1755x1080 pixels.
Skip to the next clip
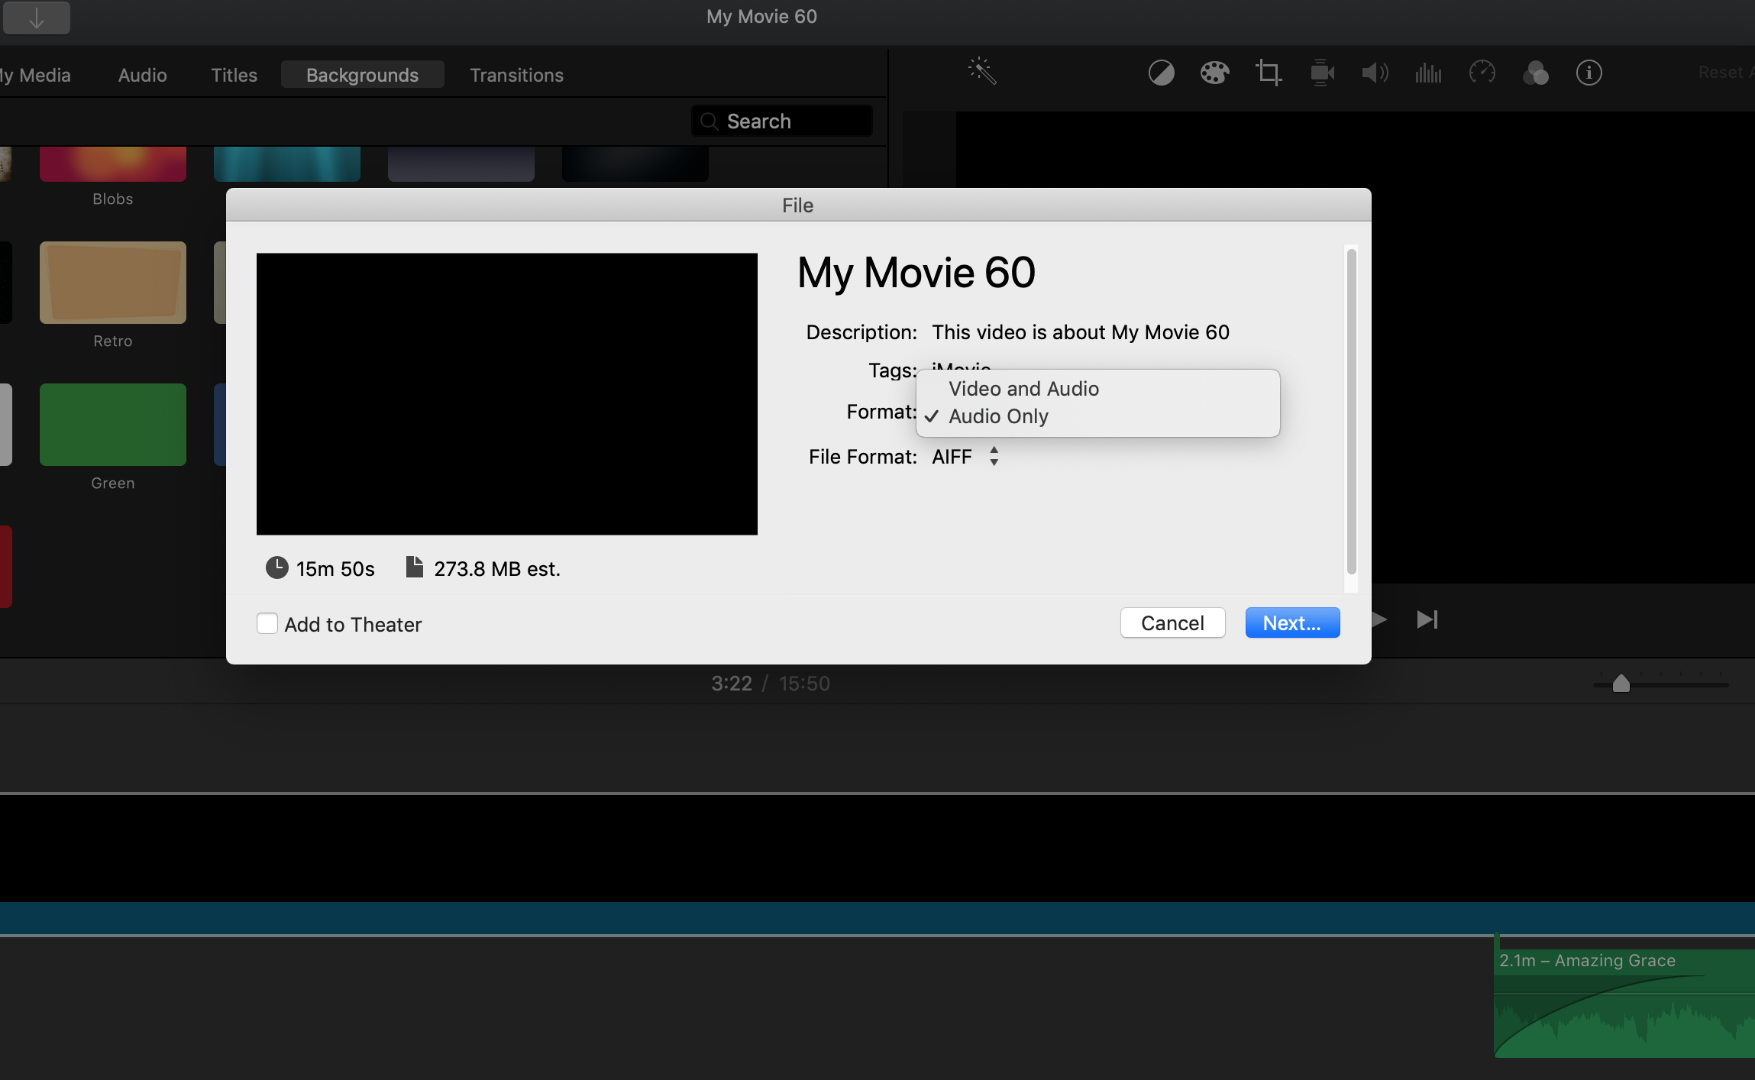(1427, 620)
